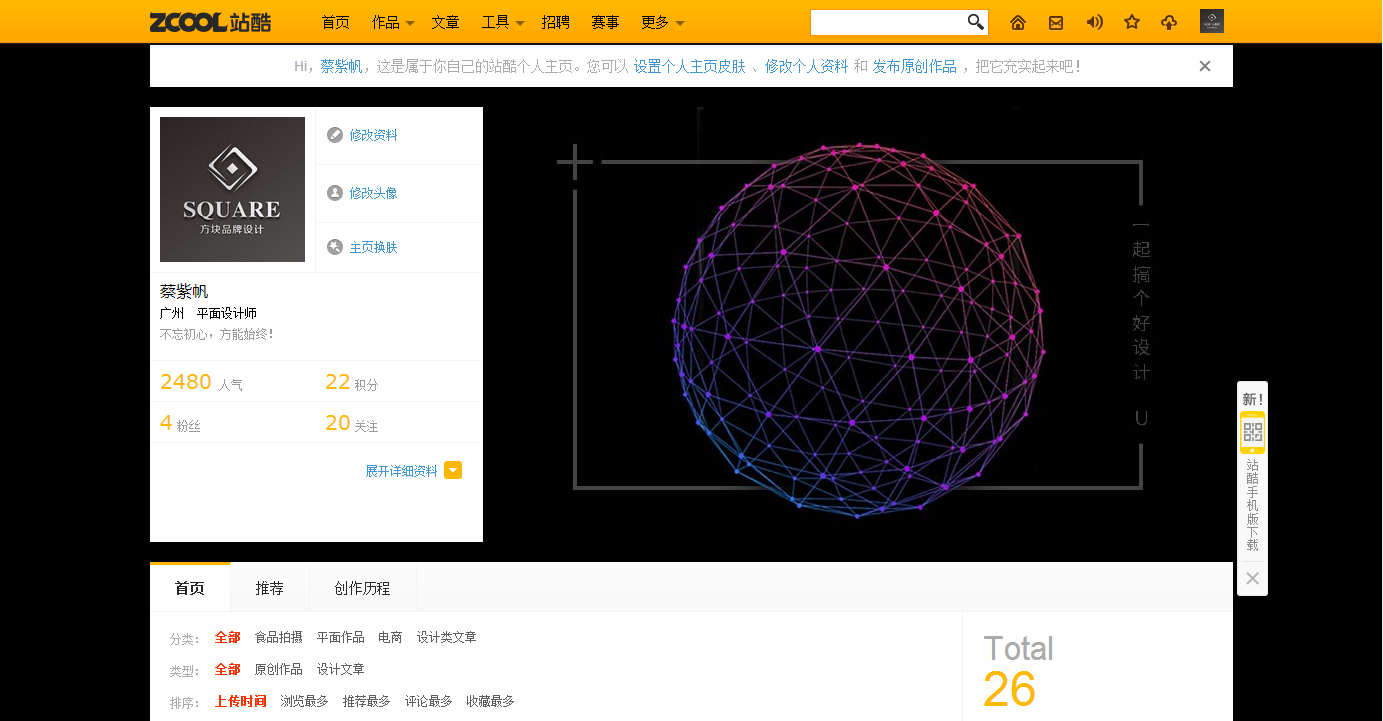The width and height of the screenshot is (1383, 721).
Task: Open the mail envelope icon
Action: (x=1056, y=22)
